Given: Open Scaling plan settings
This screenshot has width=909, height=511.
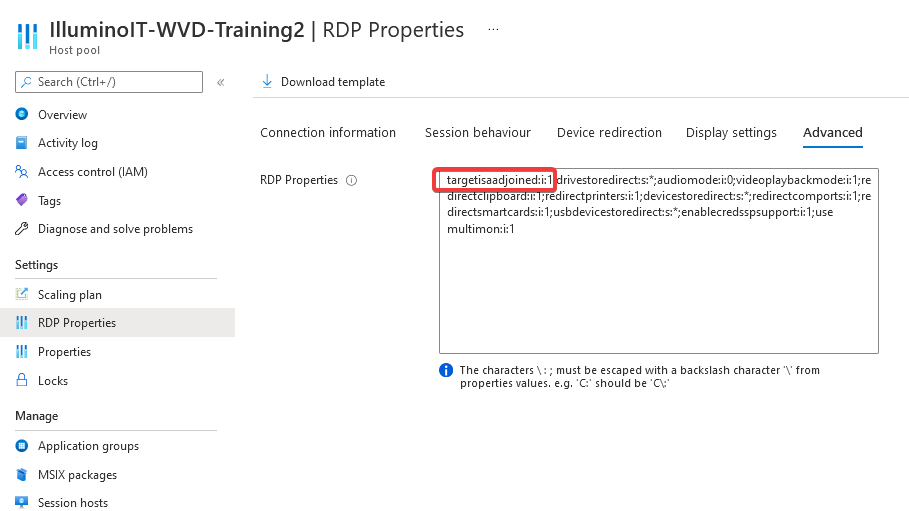Looking at the screenshot, I should (70, 295).
